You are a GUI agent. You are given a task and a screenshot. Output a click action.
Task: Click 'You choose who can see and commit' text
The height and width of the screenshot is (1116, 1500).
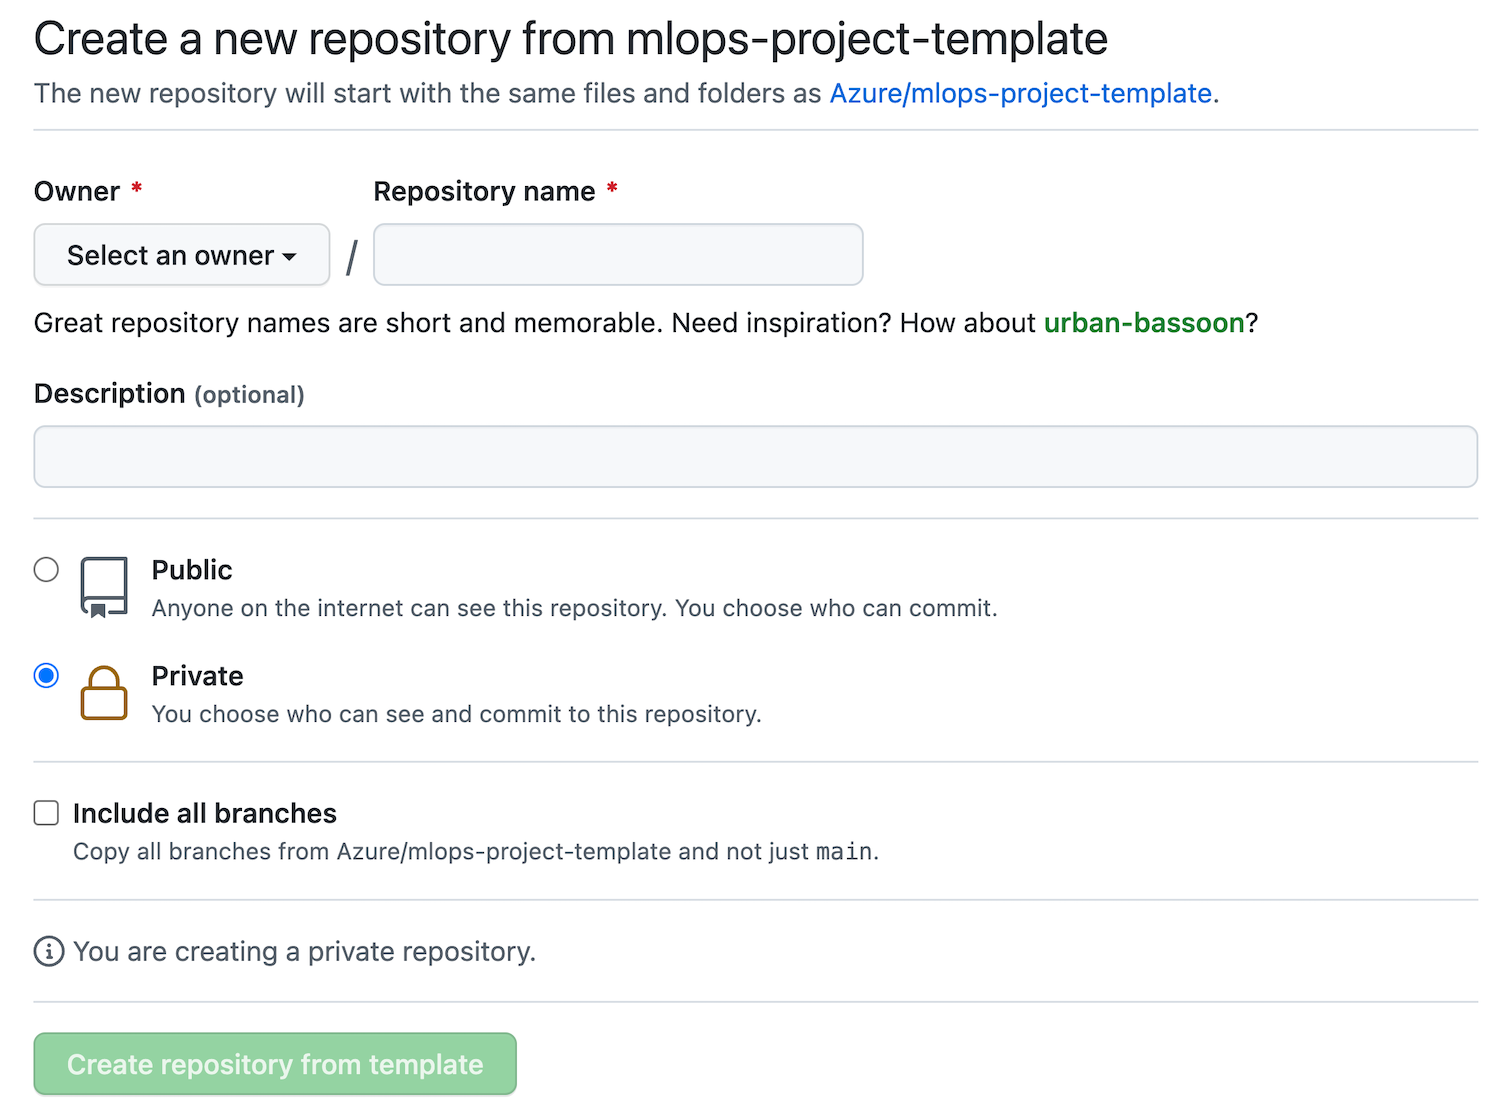(457, 714)
